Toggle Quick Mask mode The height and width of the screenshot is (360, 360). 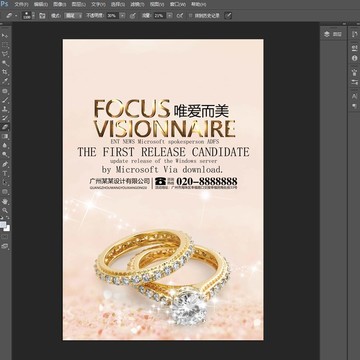pyautogui.click(x=5, y=237)
